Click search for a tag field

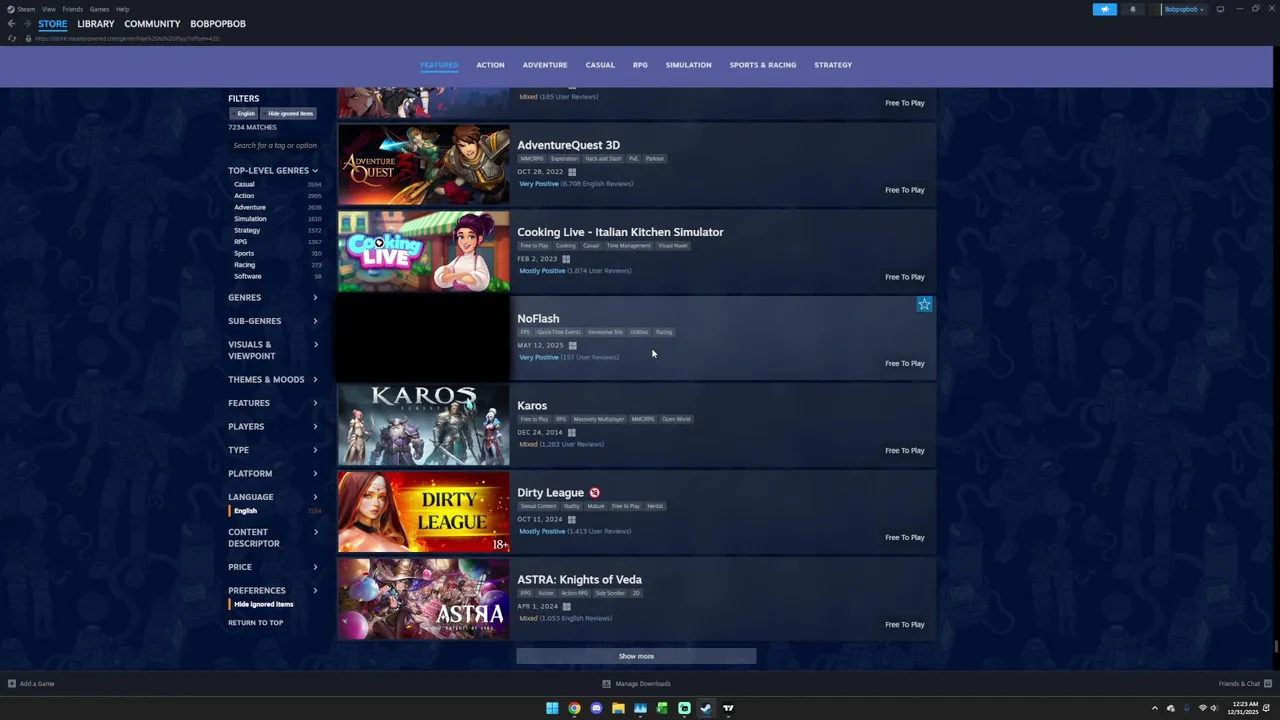[275, 146]
